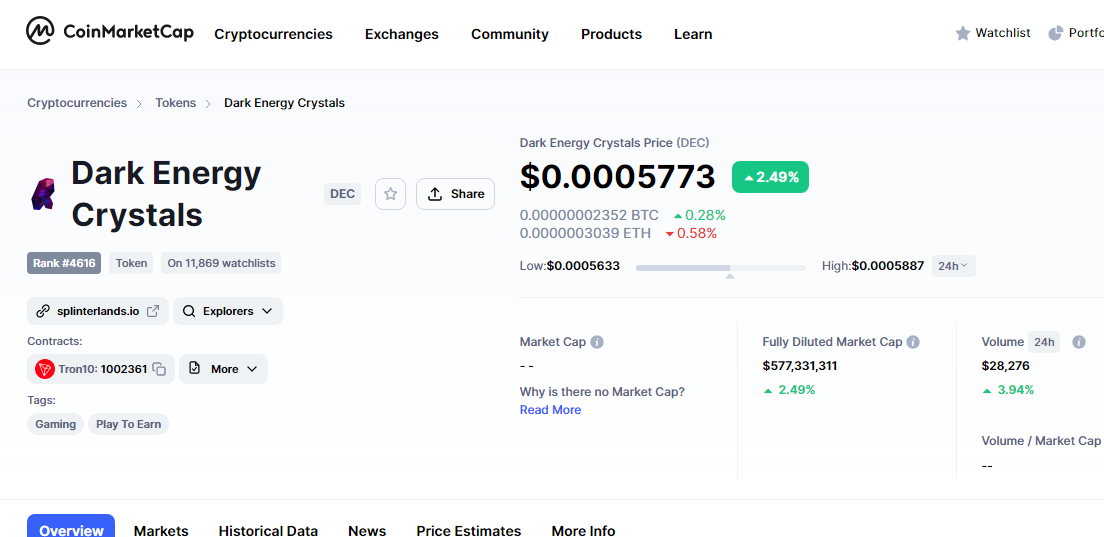
Task: Click the 0.0000003039 ETH price text
Action: coord(585,233)
